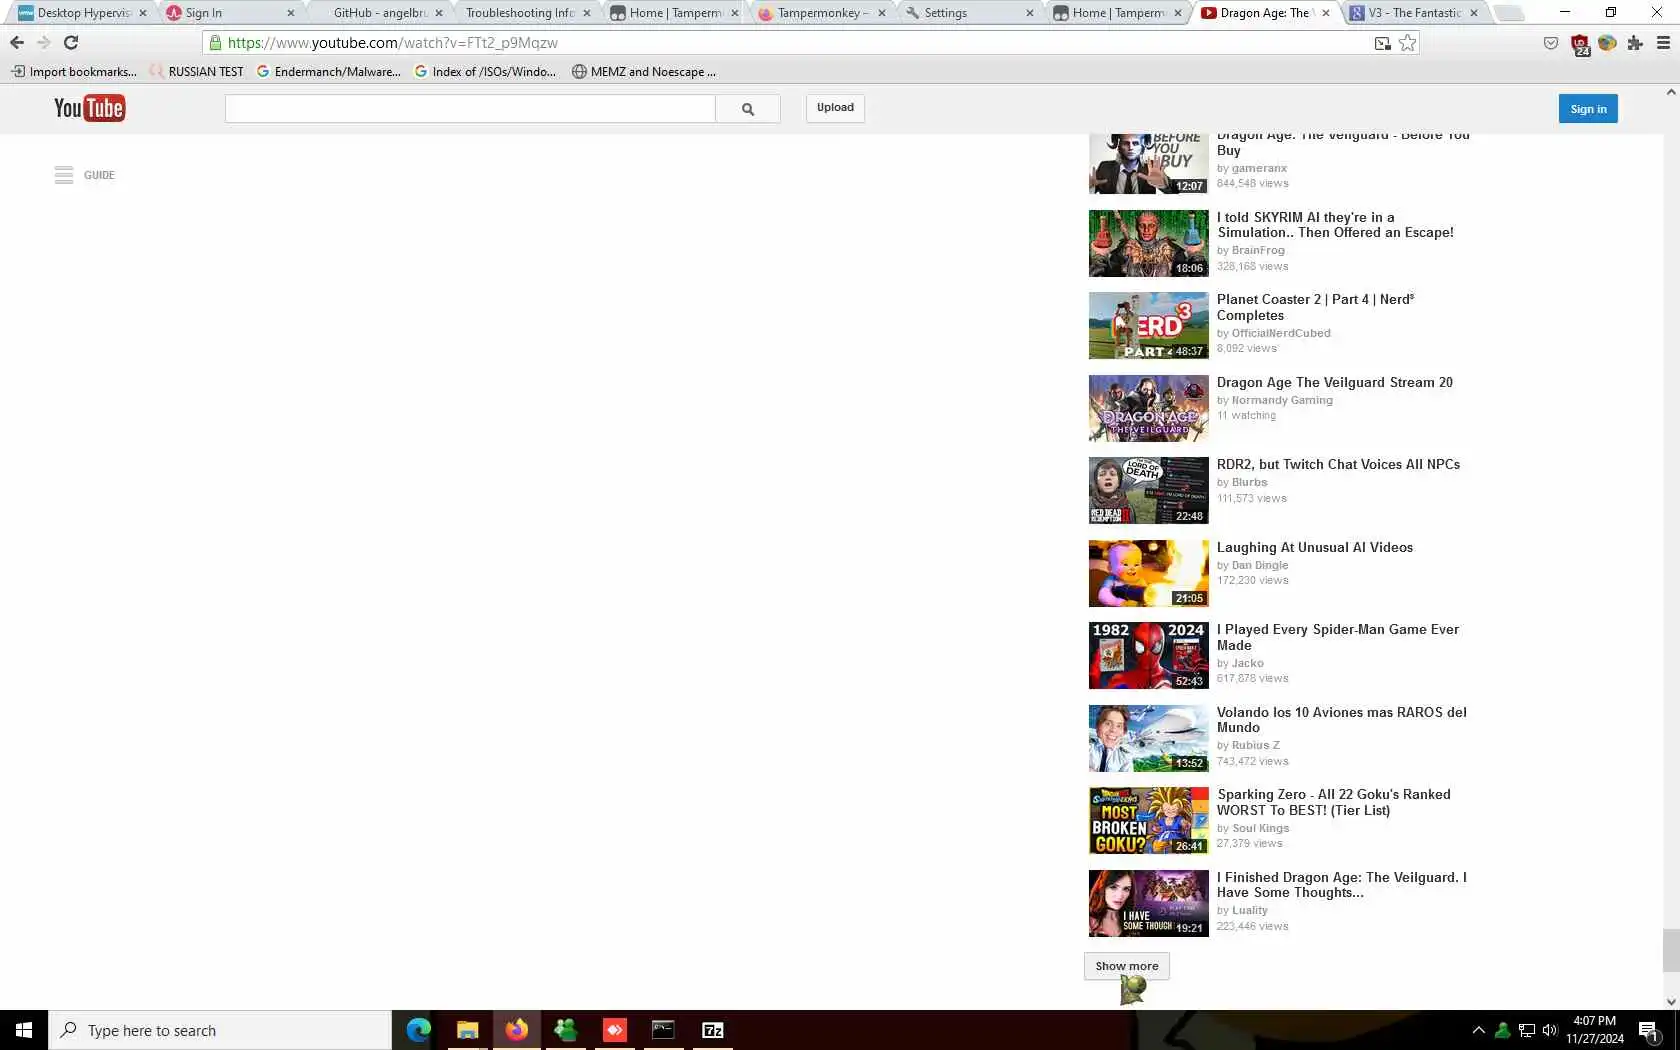The width and height of the screenshot is (1680, 1050).
Task: Click Import bookmarks item
Action: click(74, 72)
